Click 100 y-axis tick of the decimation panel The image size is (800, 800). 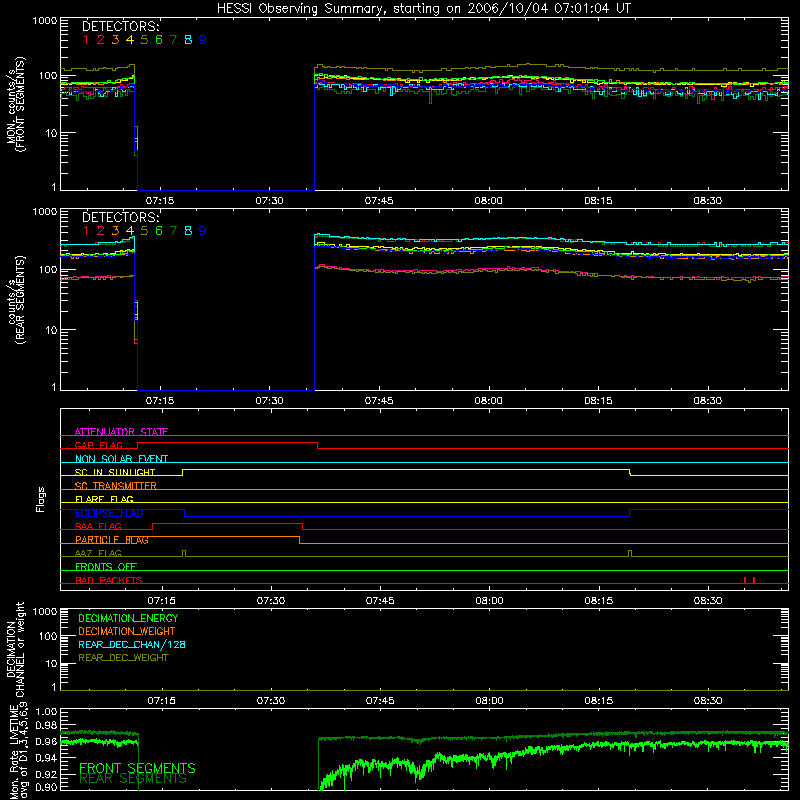point(48,636)
